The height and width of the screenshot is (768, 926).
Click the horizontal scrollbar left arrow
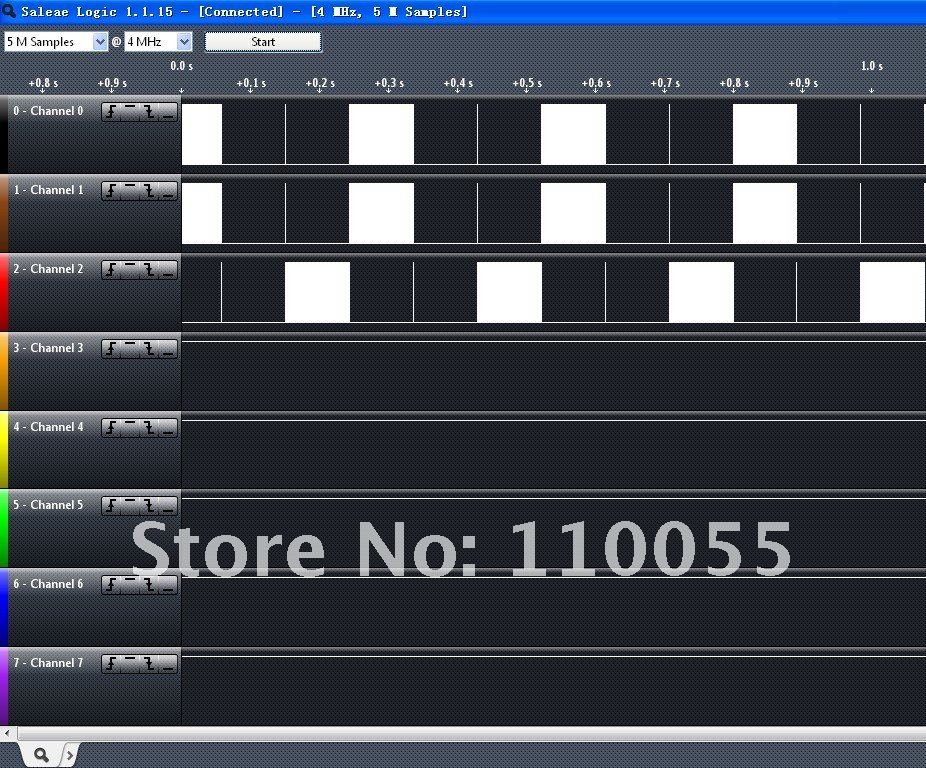pyautogui.click(x=7, y=734)
